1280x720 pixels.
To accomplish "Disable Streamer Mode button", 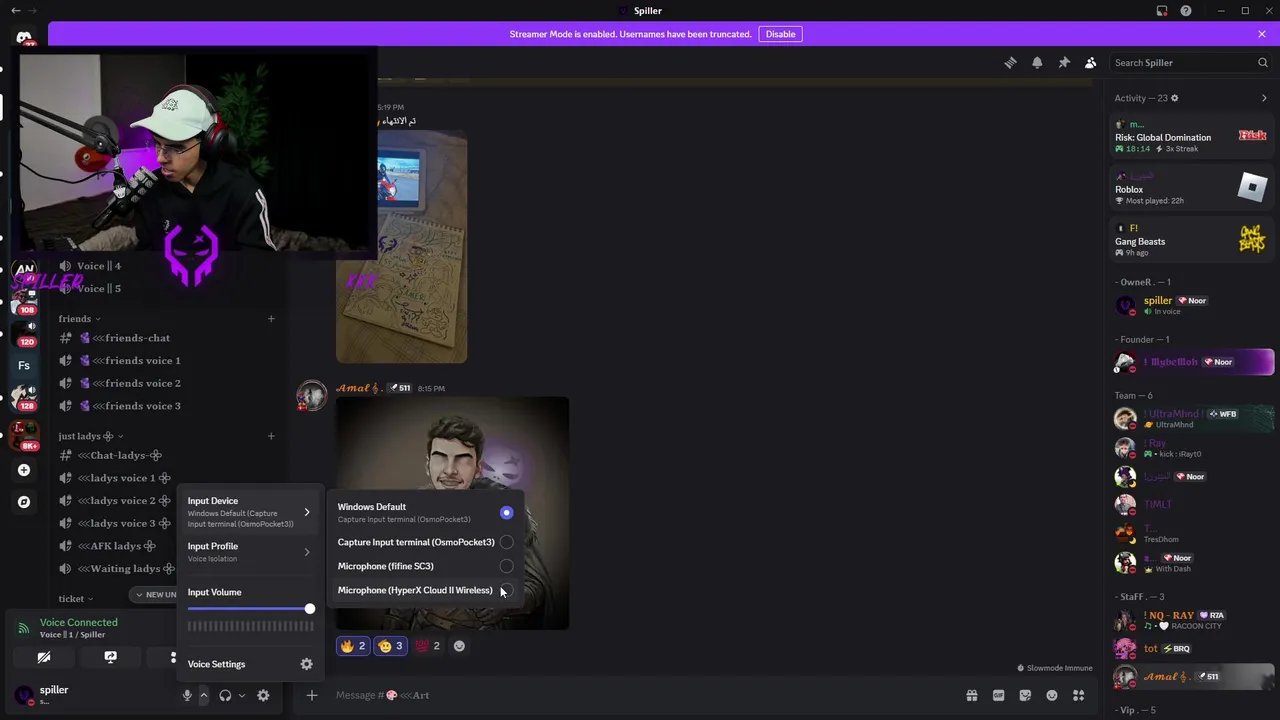I will coord(780,34).
